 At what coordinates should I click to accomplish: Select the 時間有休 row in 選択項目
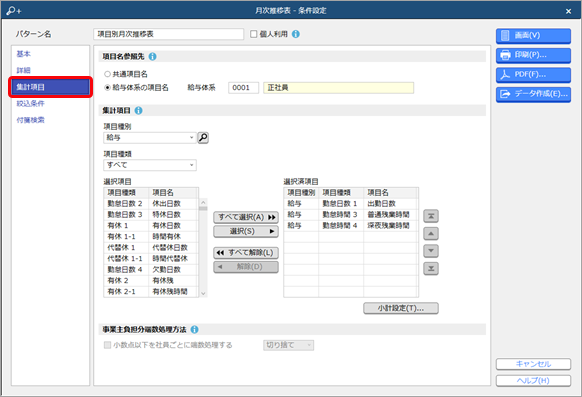pos(151,237)
